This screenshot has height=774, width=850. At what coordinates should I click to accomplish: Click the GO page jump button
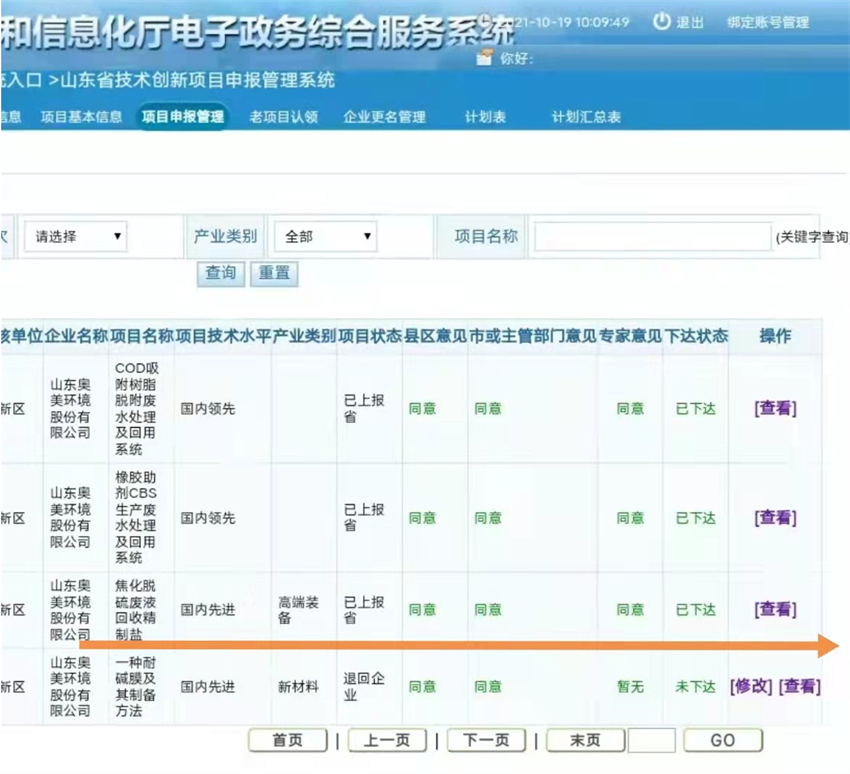(x=722, y=740)
